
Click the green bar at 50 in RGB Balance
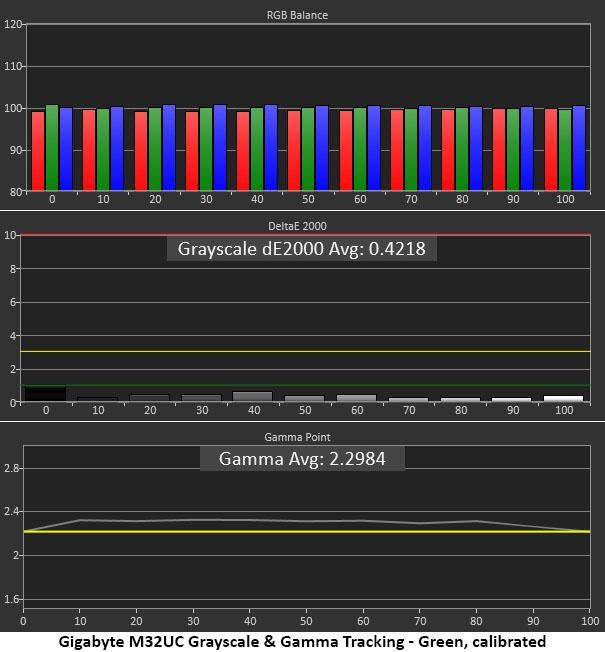308,149
